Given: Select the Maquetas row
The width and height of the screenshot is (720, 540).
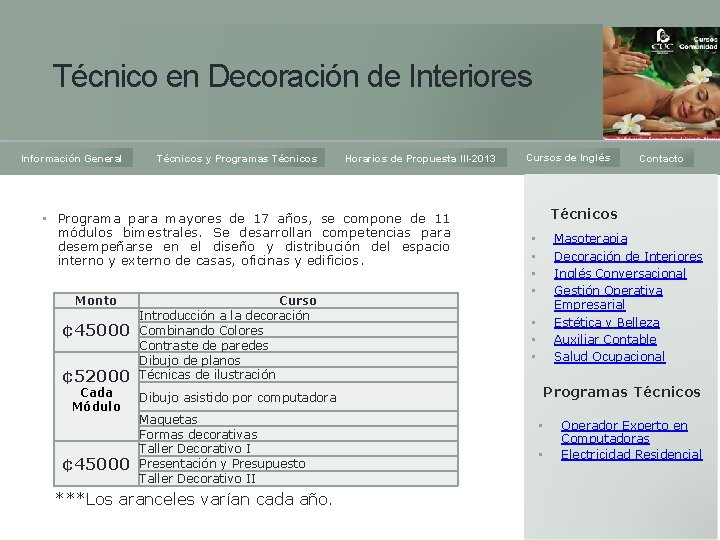Looking at the screenshot, I should pos(298,419).
